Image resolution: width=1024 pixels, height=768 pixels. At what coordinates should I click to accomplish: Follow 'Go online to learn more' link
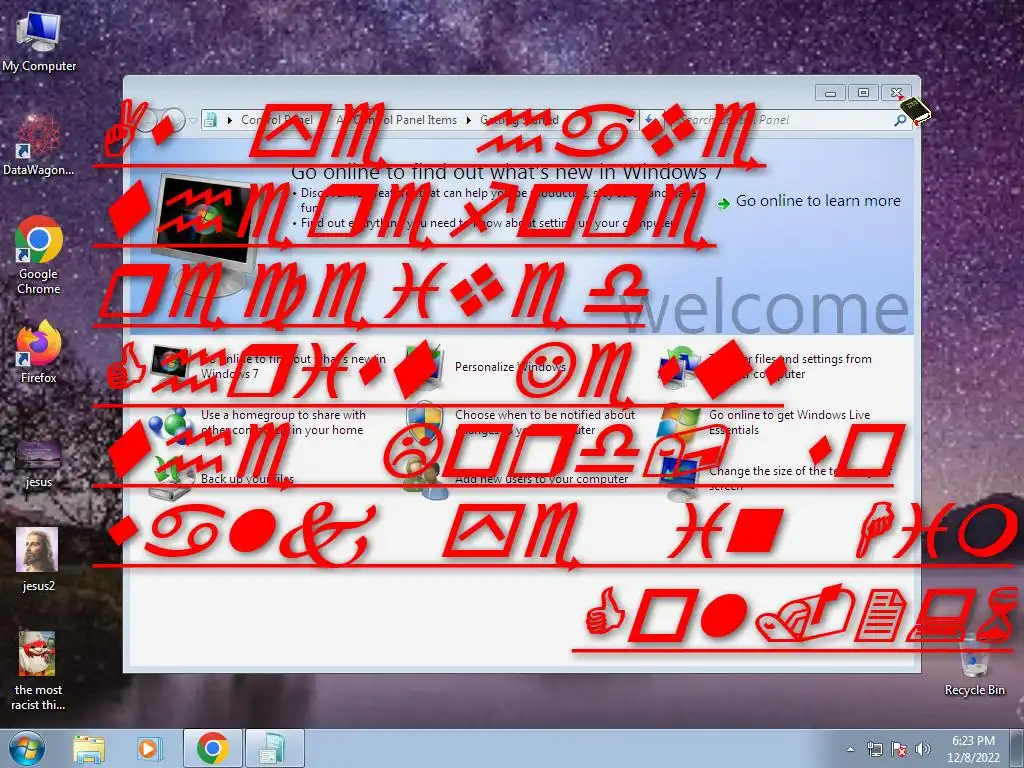818,201
